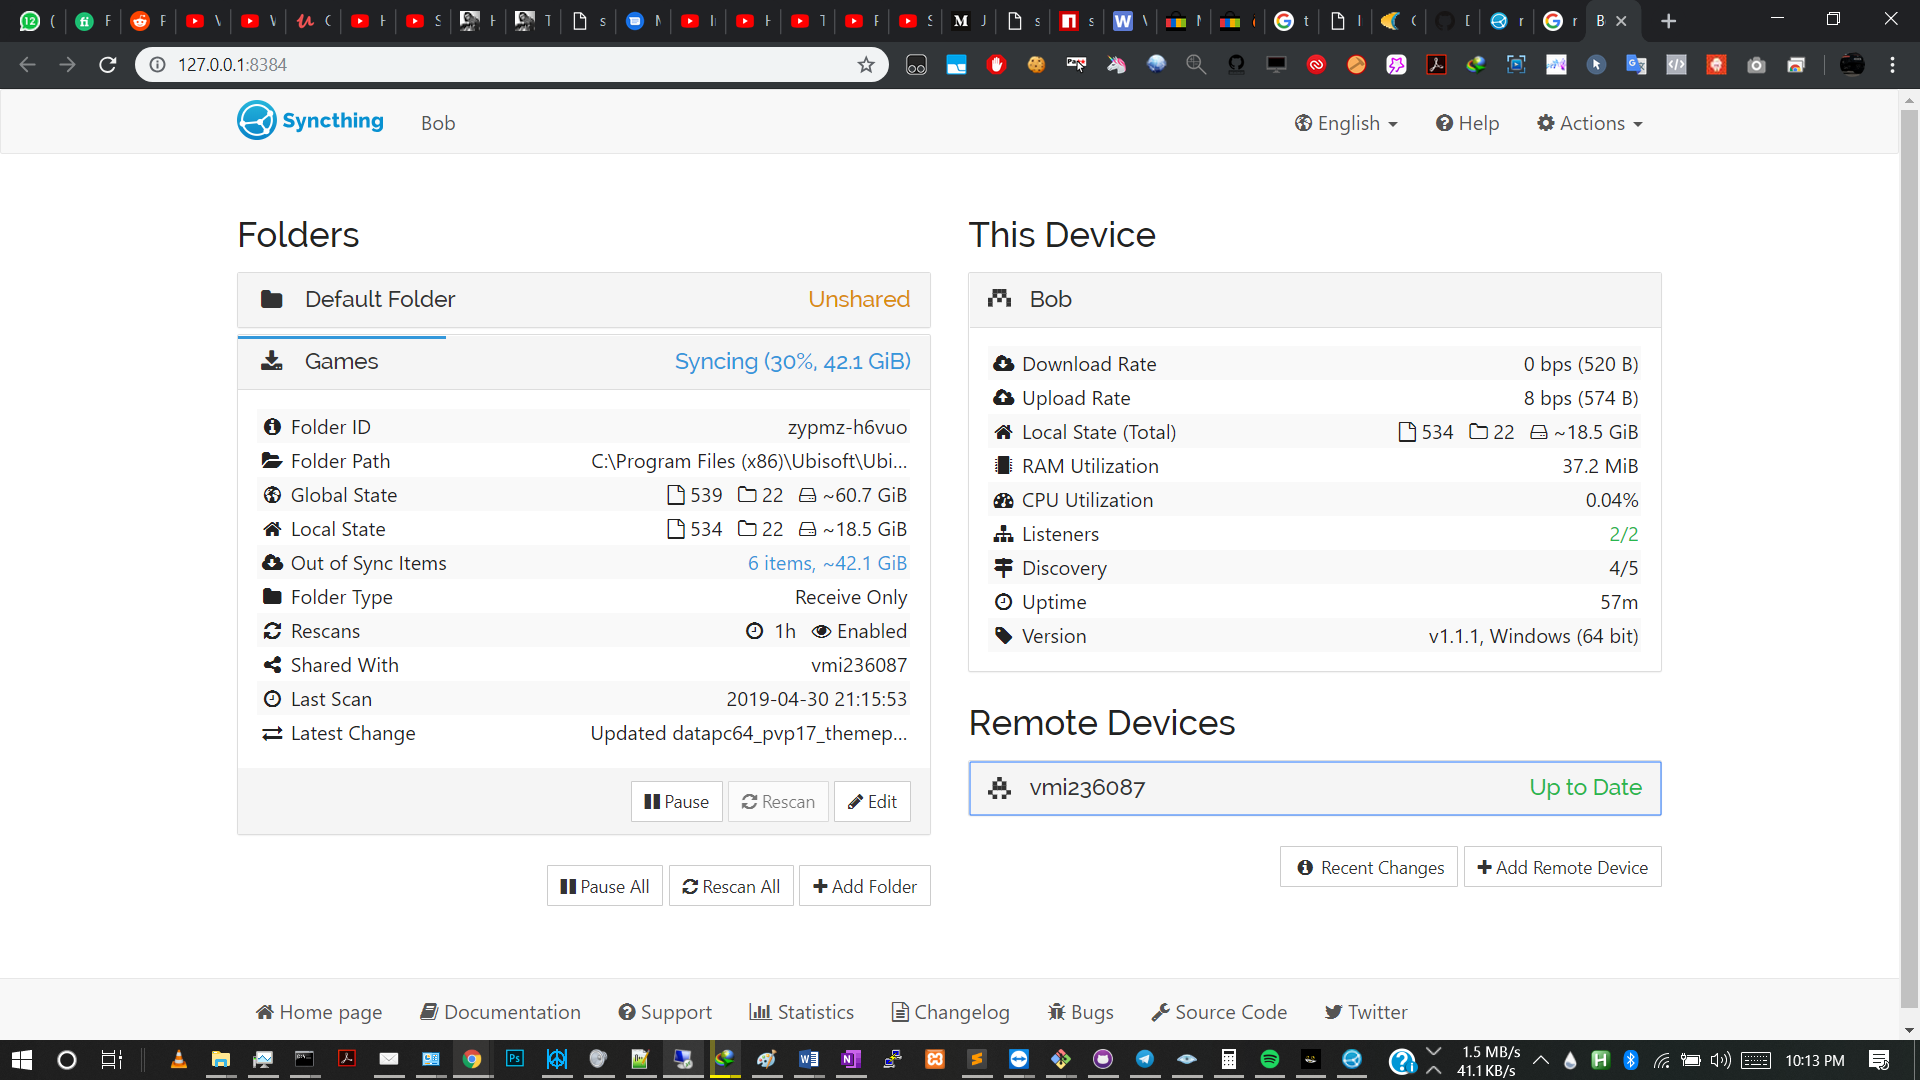Open the English language dropdown
This screenshot has width=1920, height=1080.
pos(1346,122)
